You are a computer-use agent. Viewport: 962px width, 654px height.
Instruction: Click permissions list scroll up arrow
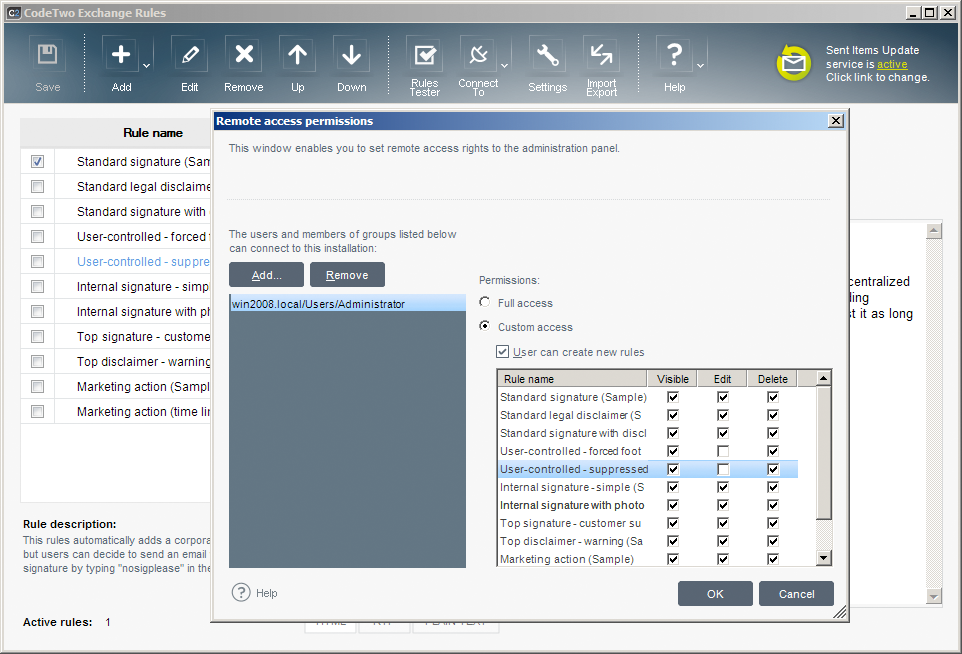pos(824,378)
